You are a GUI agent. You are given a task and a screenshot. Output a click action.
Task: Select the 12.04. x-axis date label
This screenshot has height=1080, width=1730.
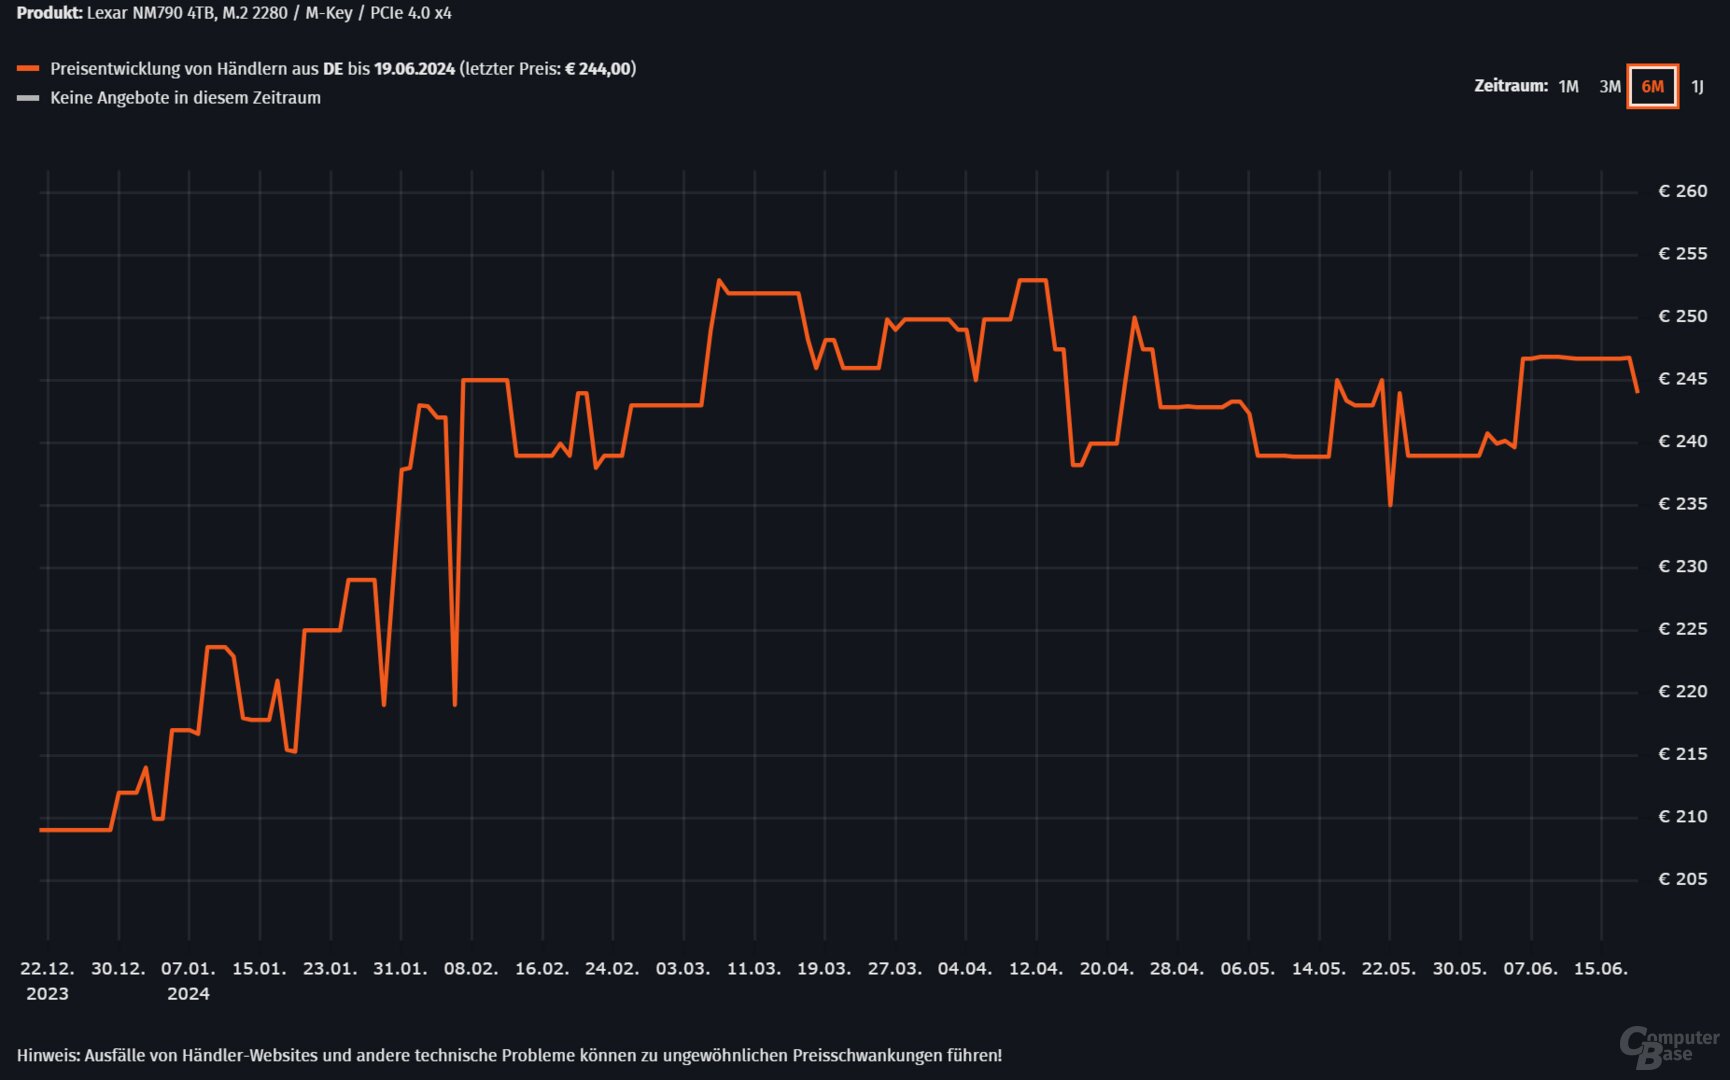pos(1035,969)
